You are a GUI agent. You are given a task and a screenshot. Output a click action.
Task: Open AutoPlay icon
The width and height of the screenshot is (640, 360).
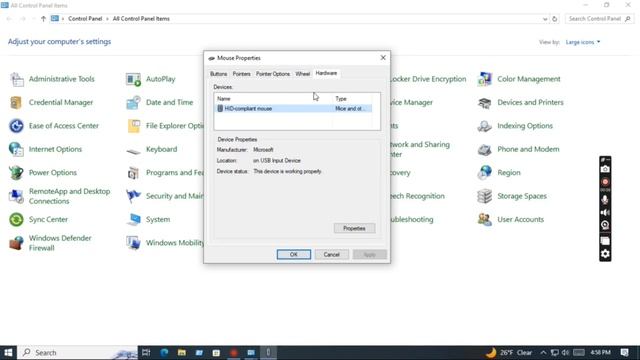coord(133,79)
